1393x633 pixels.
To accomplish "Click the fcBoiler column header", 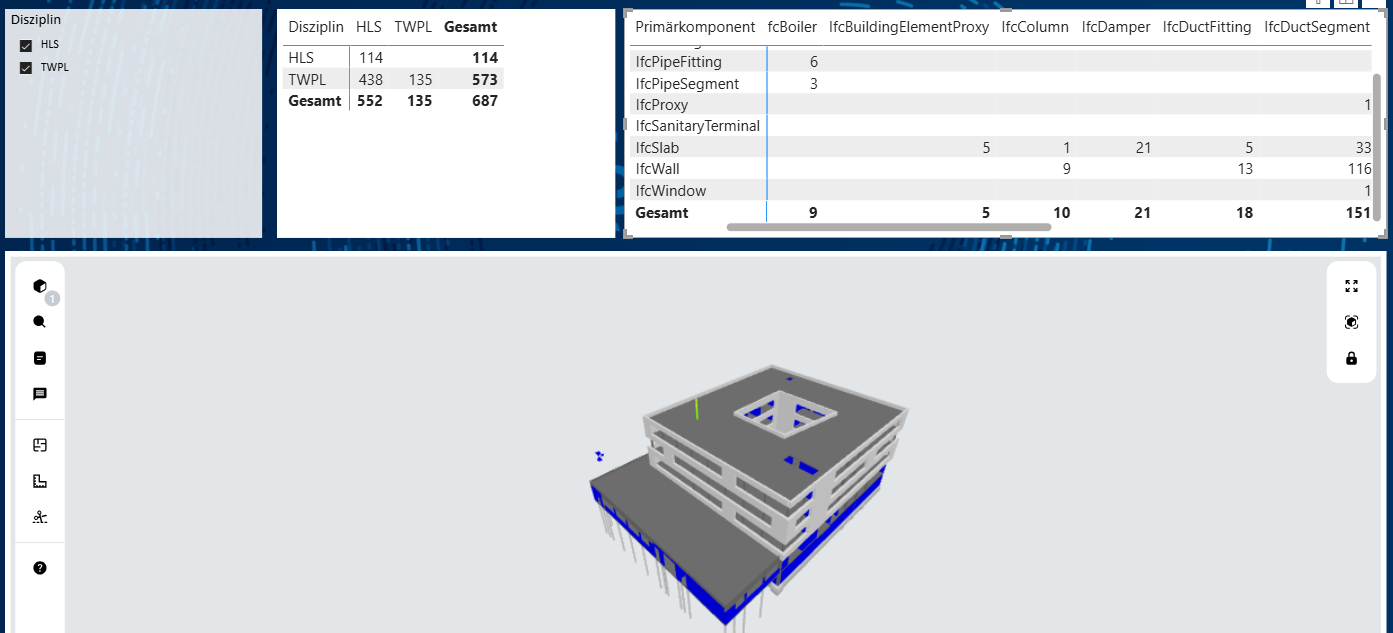I will pyautogui.click(x=792, y=27).
